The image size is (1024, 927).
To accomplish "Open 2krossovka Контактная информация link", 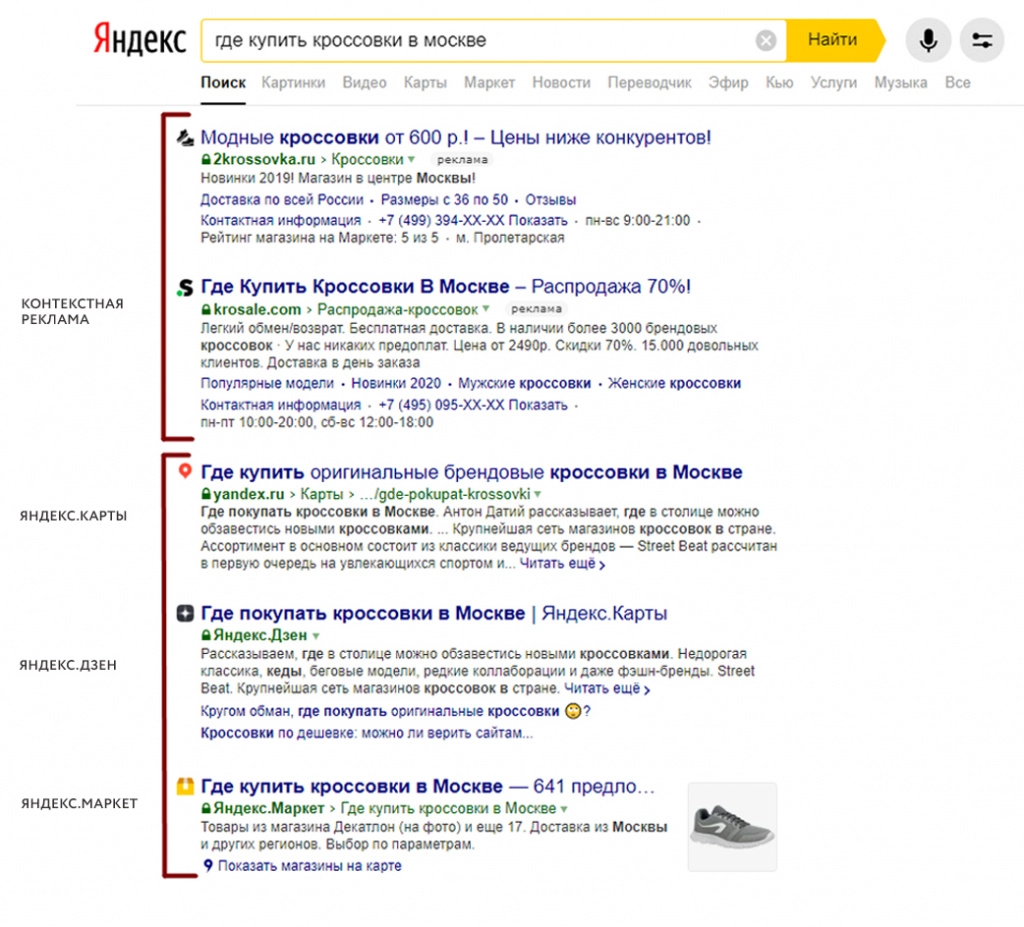I will (x=280, y=221).
